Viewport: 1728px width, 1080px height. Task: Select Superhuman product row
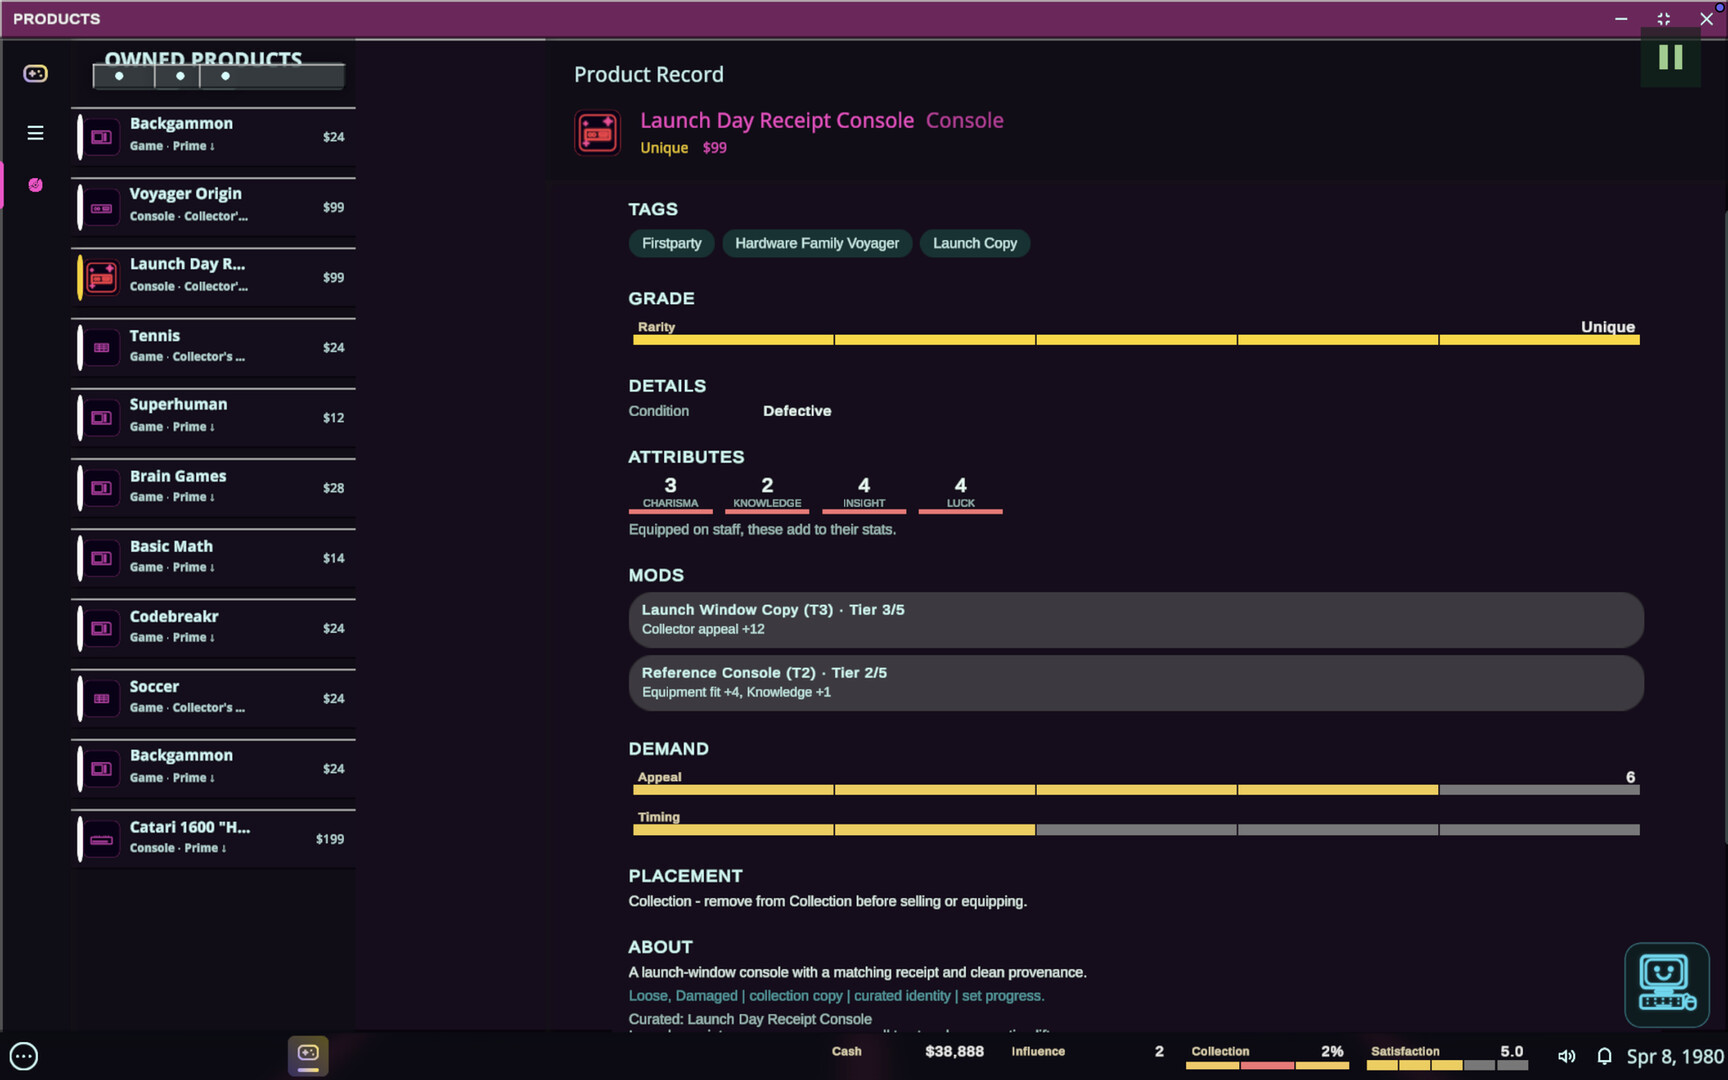pyautogui.click(x=214, y=418)
